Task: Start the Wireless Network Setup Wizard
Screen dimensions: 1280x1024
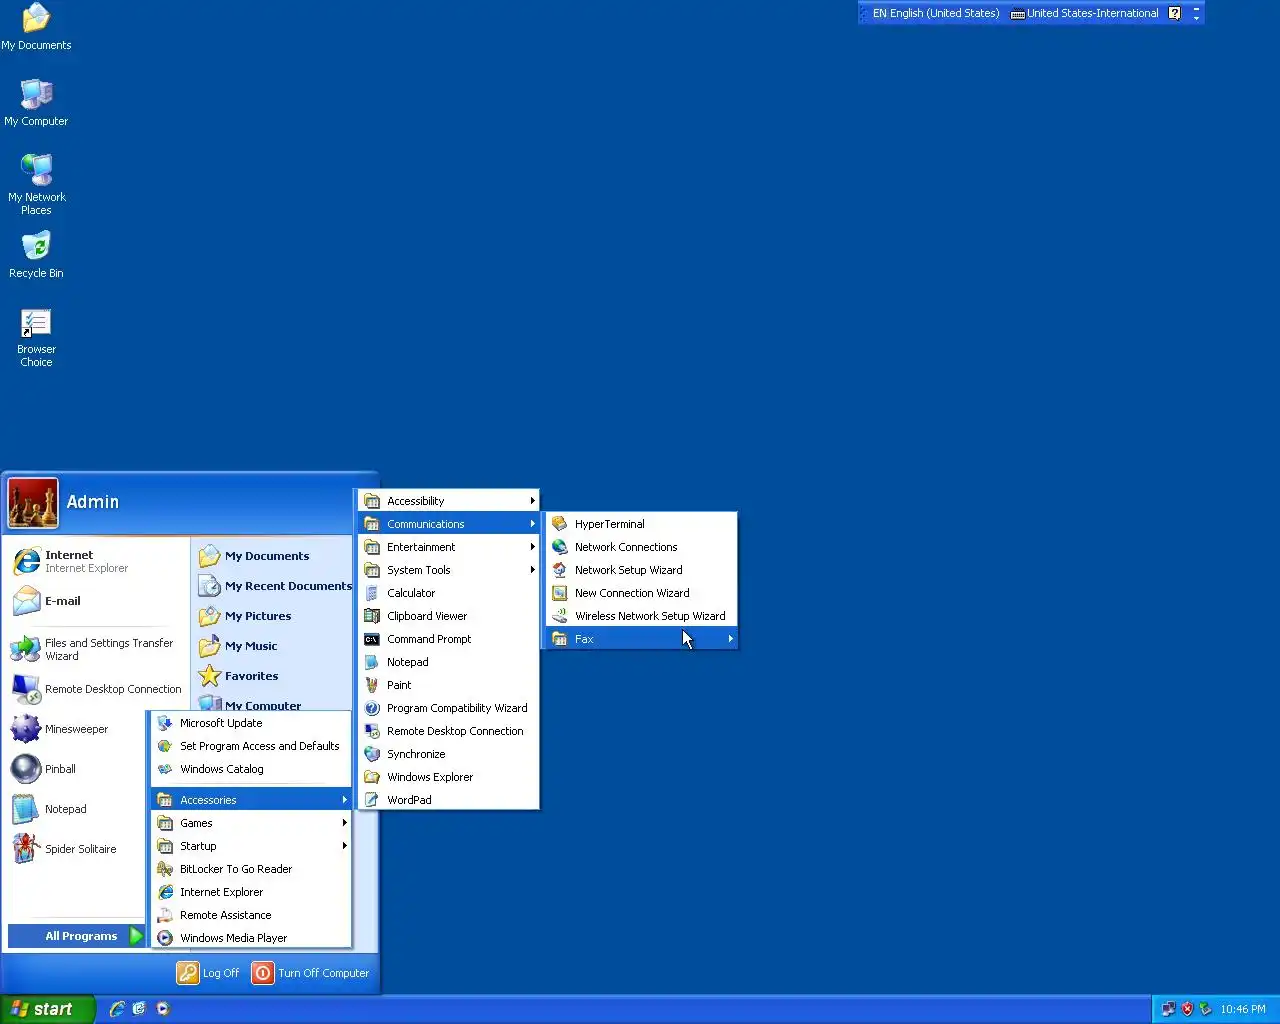Action: click(641, 616)
